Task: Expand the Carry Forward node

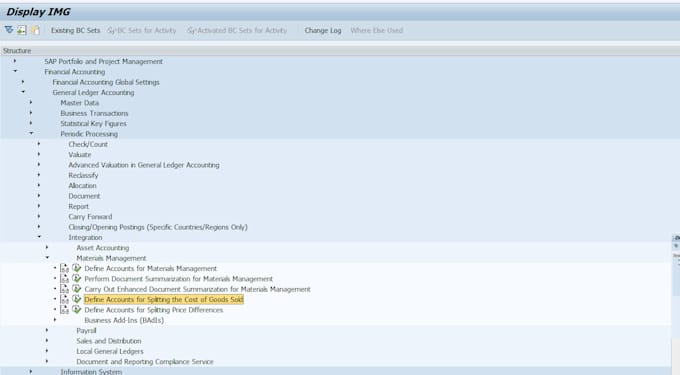Action: tap(39, 216)
